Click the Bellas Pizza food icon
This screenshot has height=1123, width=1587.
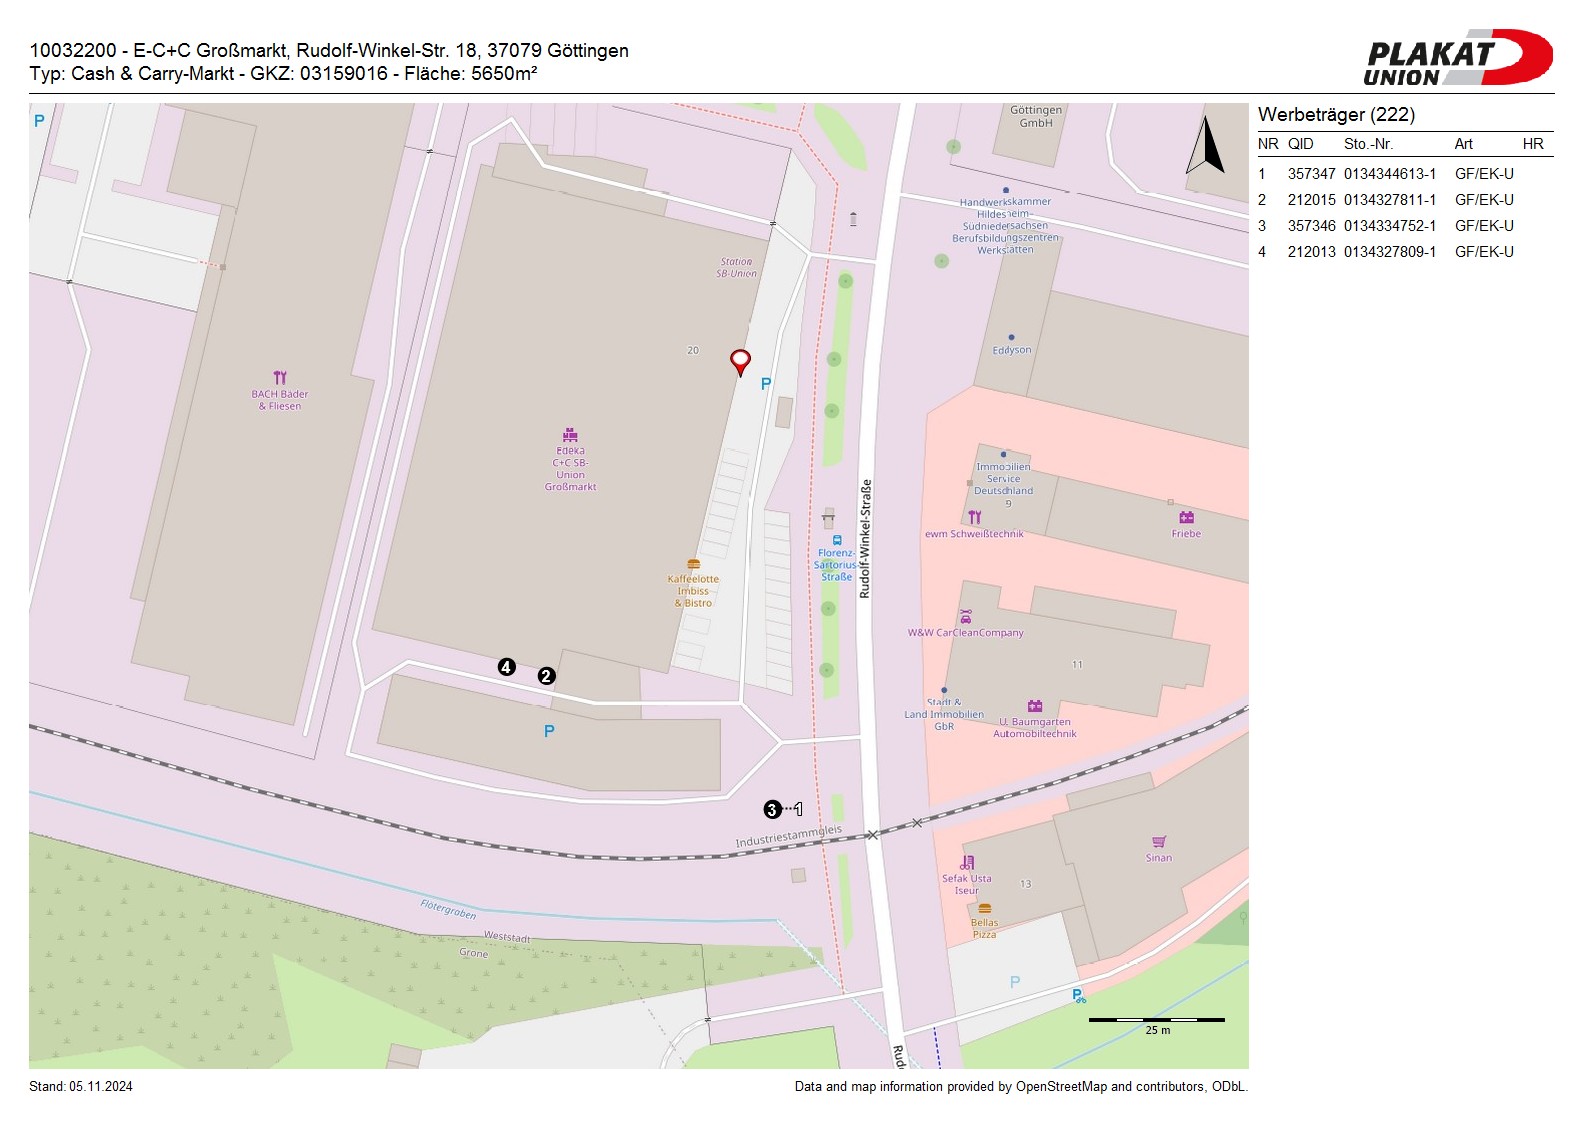coord(984,908)
